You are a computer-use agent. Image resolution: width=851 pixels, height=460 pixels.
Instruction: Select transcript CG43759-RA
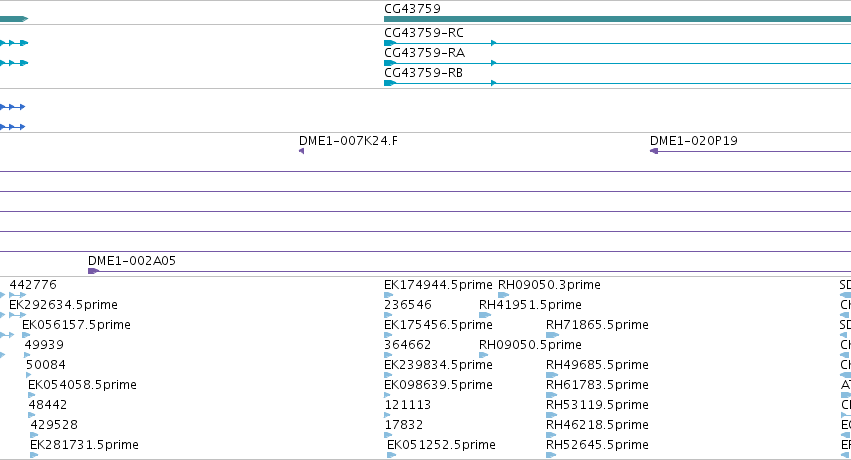pos(424,53)
